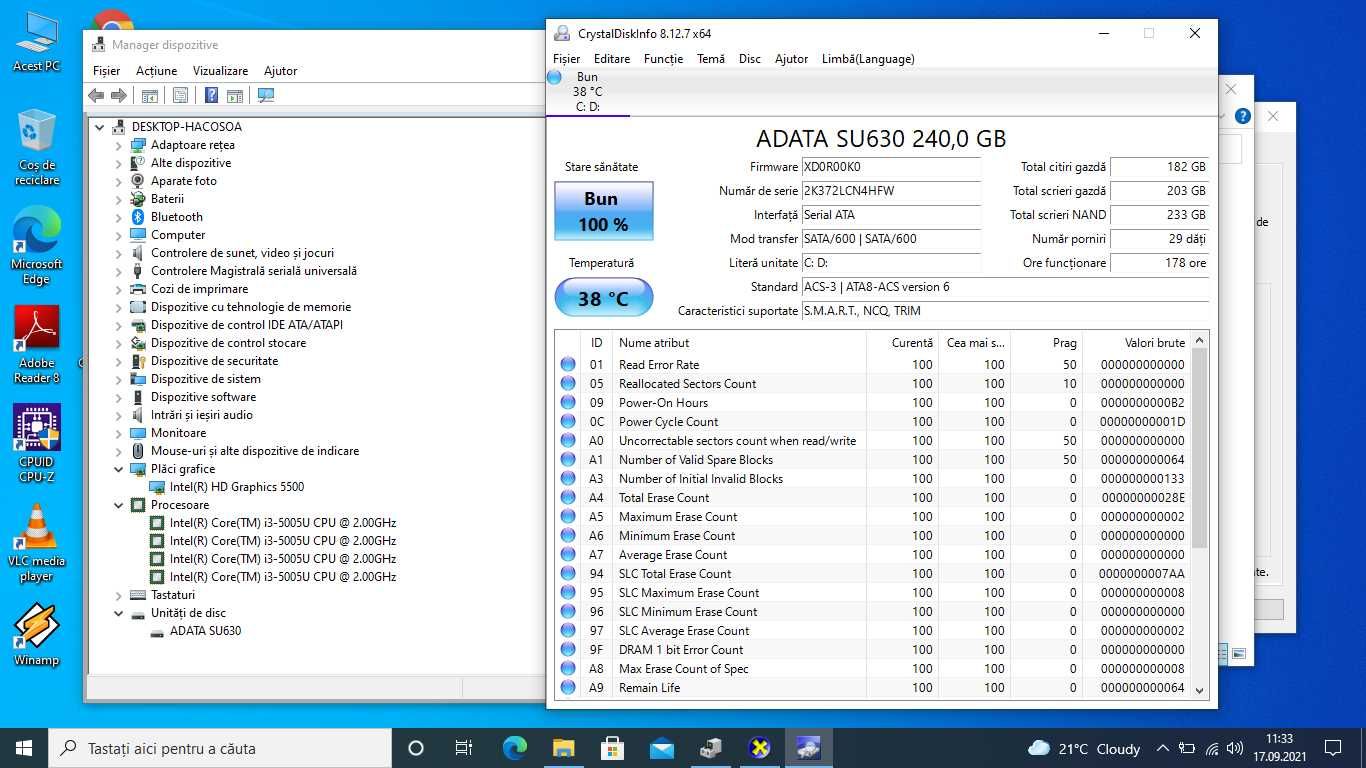Select Winamp desktop shortcut

36,635
